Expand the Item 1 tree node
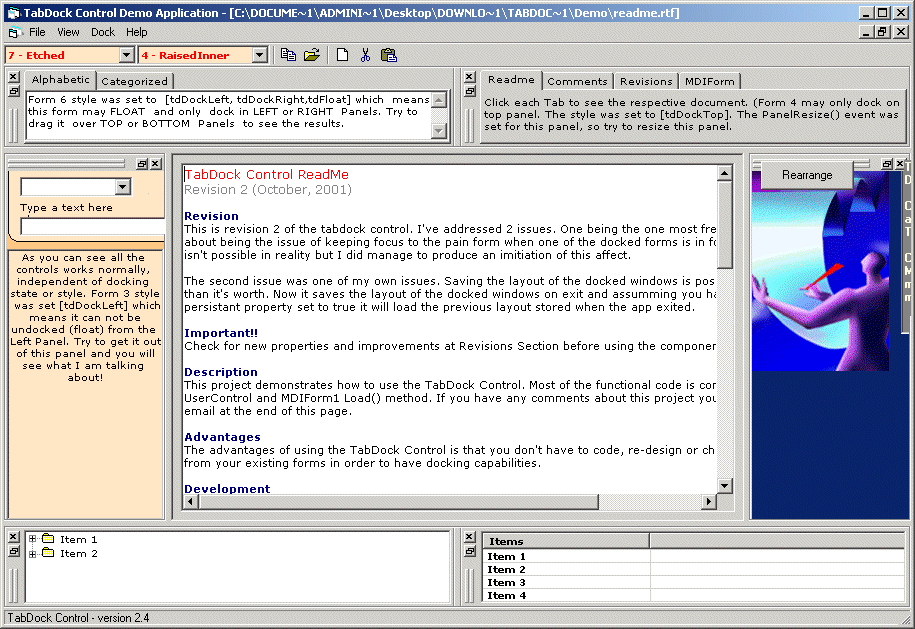This screenshot has width=915, height=629. tap(33, 540)
